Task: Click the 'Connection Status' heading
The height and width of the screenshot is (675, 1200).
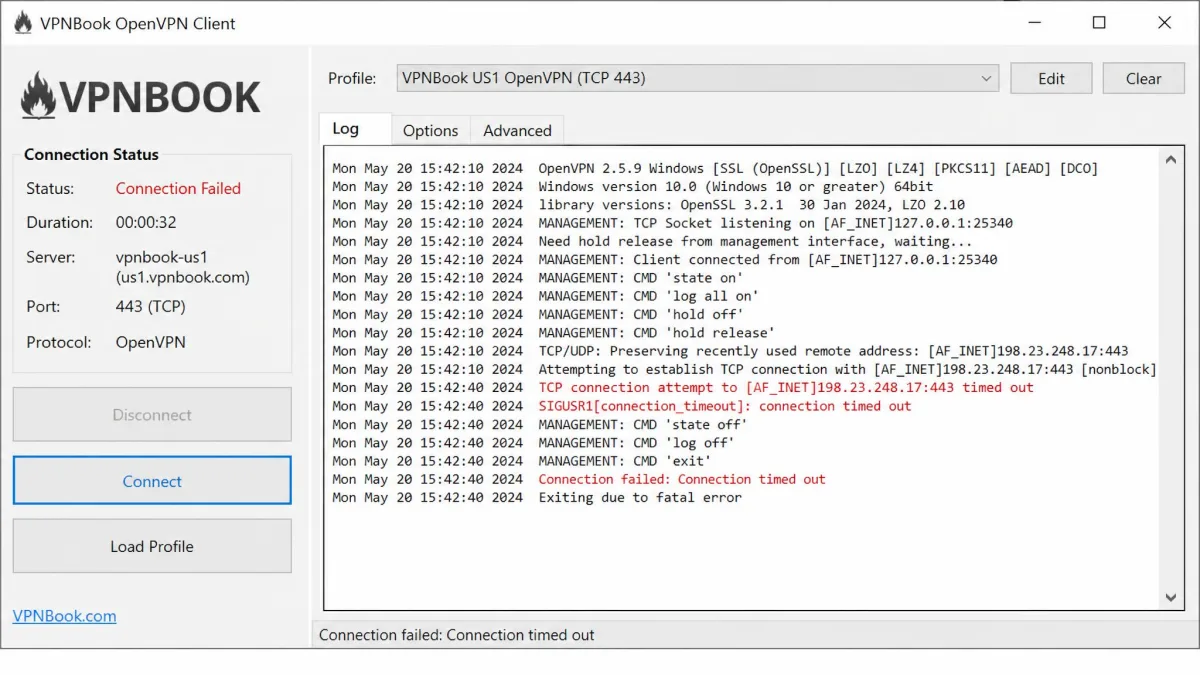Action: click(91, 154)
